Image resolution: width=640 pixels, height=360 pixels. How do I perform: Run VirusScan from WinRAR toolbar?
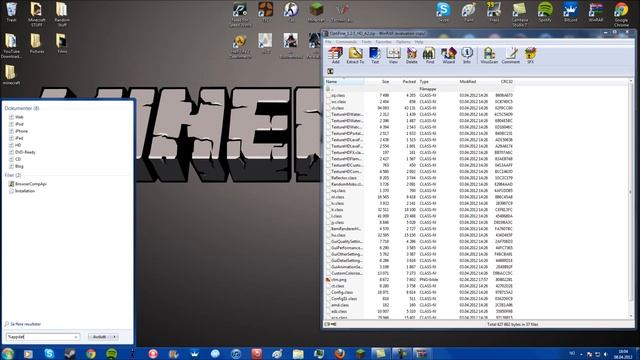point(489,55)
